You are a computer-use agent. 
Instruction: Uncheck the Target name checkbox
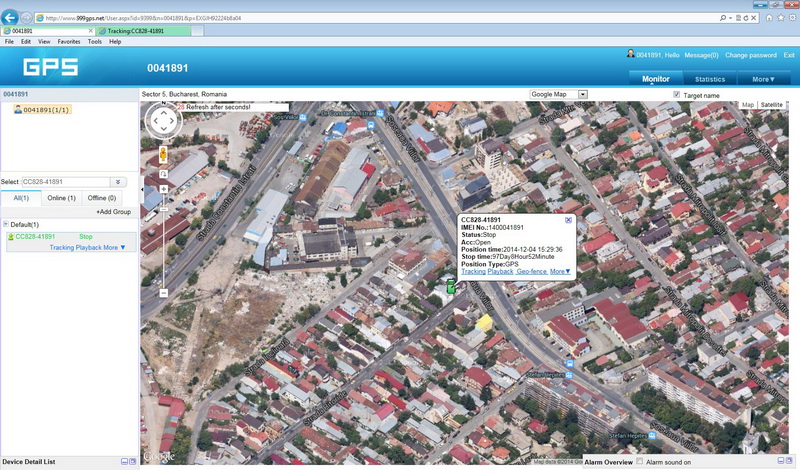tap(677, 94)
